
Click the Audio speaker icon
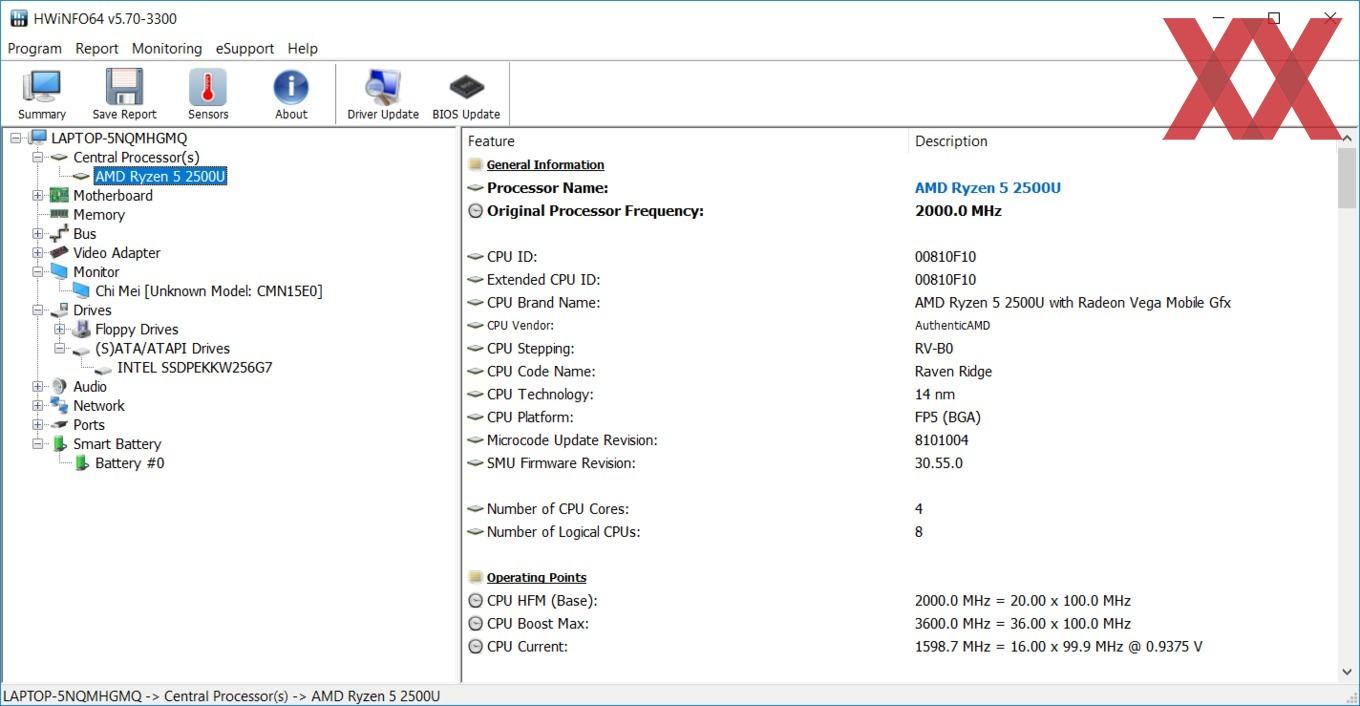(x=59, y=386)
